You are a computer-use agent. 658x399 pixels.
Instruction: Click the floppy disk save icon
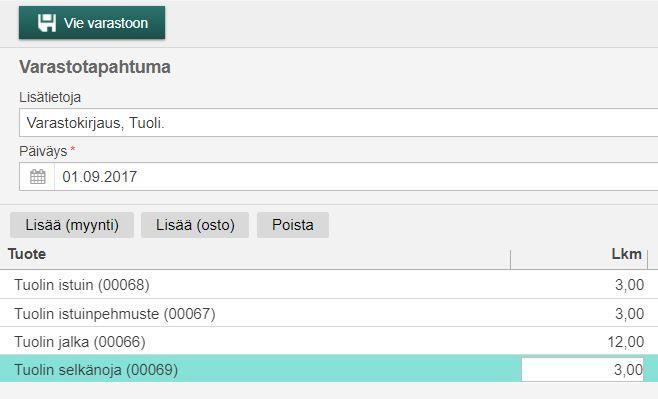47,23
